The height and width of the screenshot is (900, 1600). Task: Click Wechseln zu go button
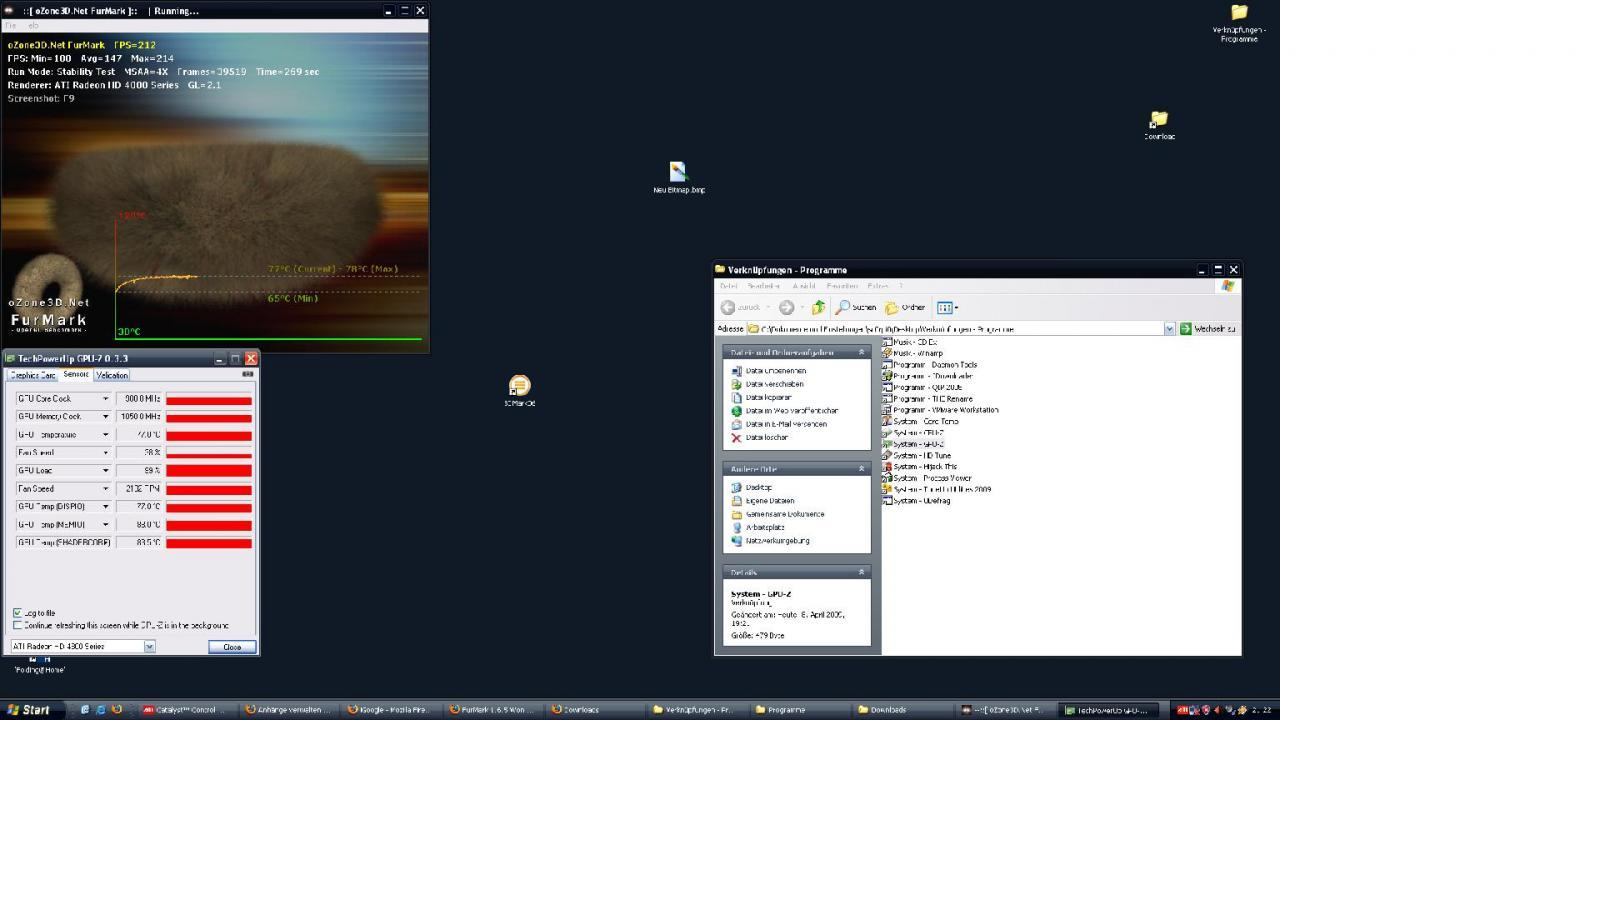click(x=1208, y=328)
